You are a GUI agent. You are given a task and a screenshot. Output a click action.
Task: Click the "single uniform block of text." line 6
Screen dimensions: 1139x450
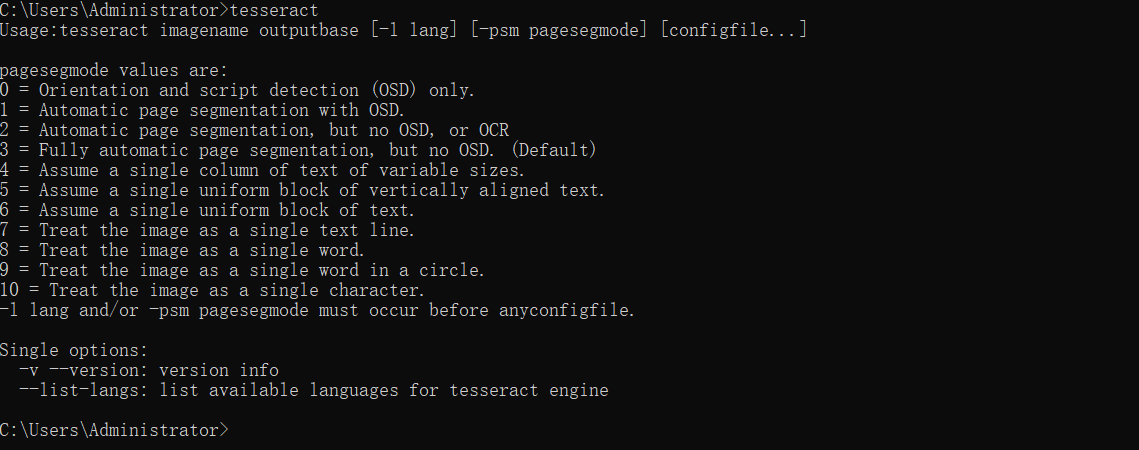pos(207,210)
